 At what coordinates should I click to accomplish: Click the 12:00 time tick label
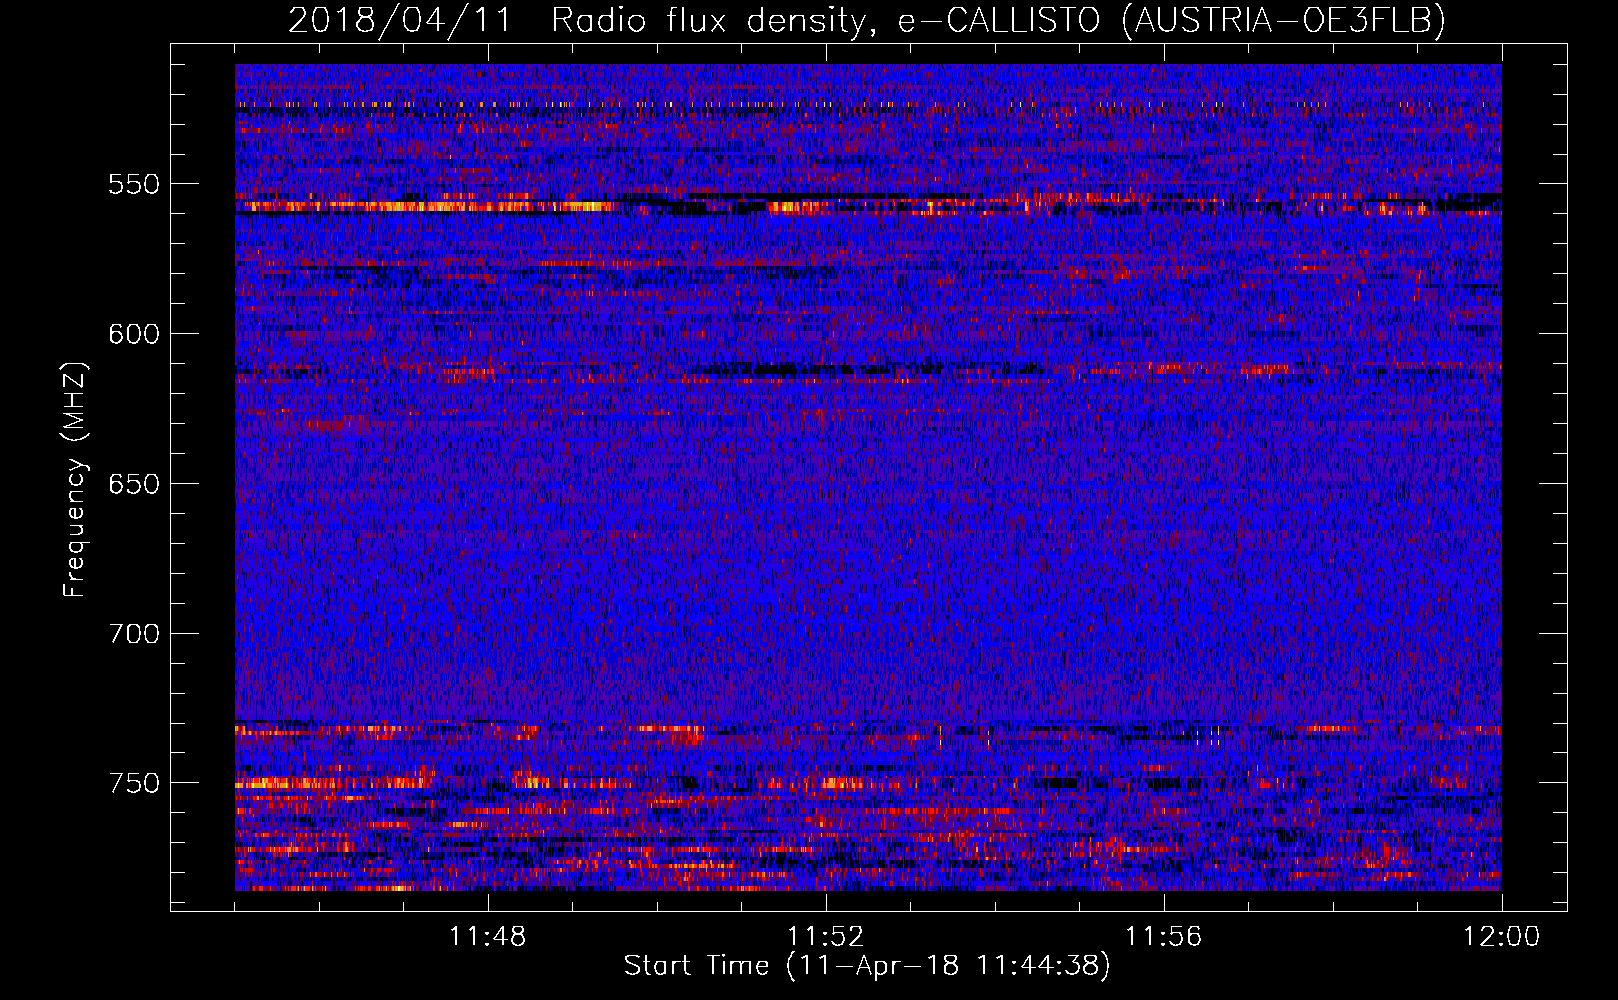1502,937
